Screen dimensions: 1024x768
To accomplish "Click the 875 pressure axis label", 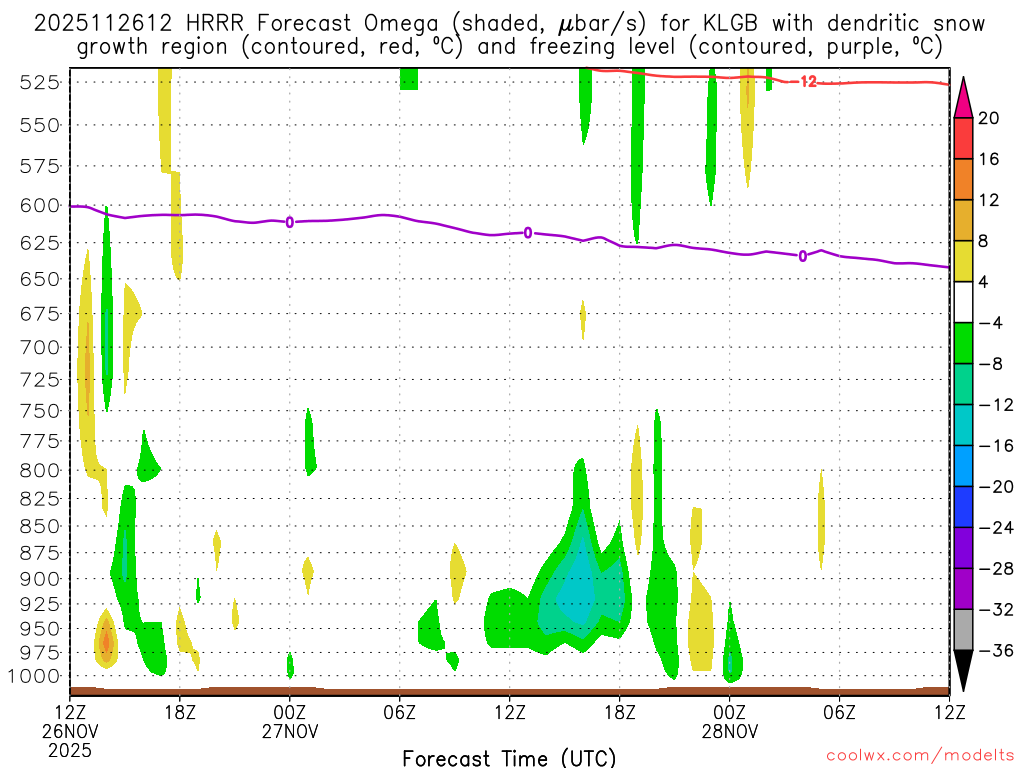I will pos(40,554).
